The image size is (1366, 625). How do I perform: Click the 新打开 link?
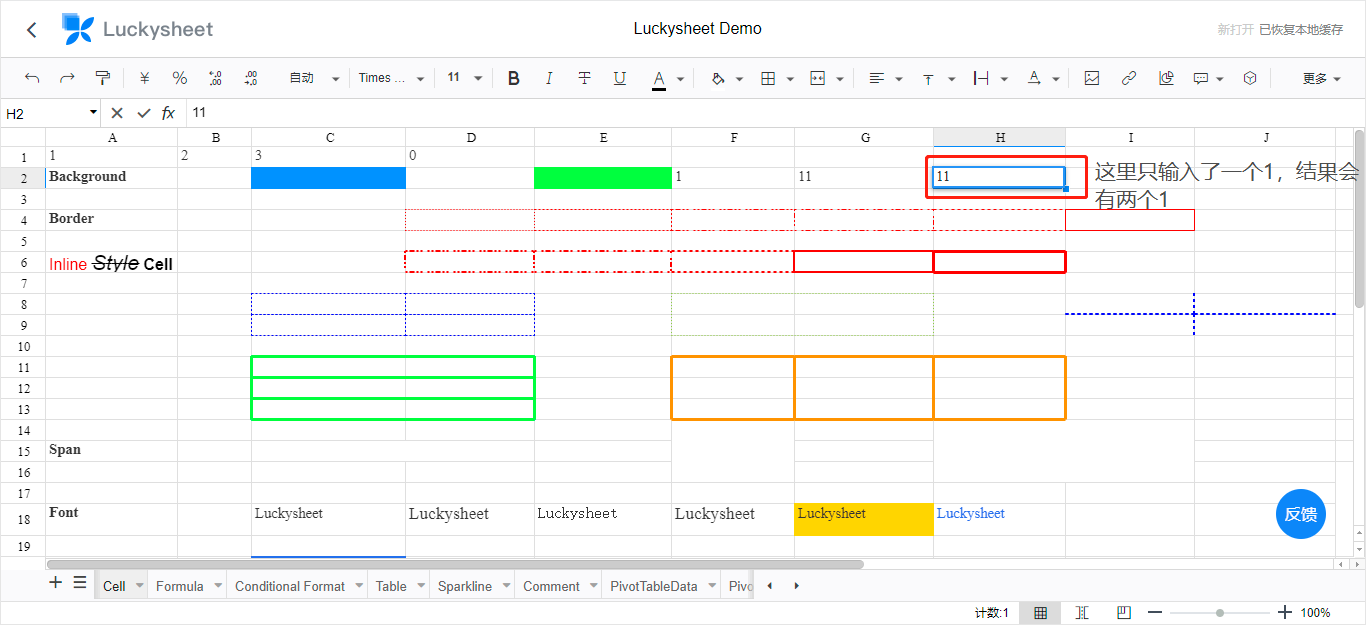tap(1235, 30)
